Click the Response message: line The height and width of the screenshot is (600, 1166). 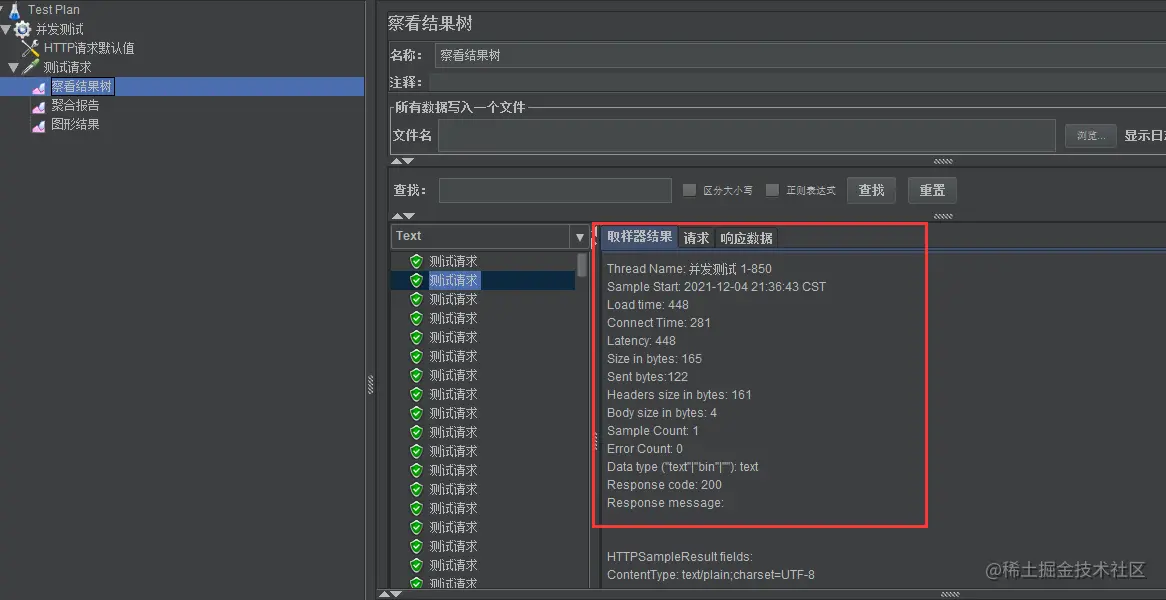coord(665,503)
